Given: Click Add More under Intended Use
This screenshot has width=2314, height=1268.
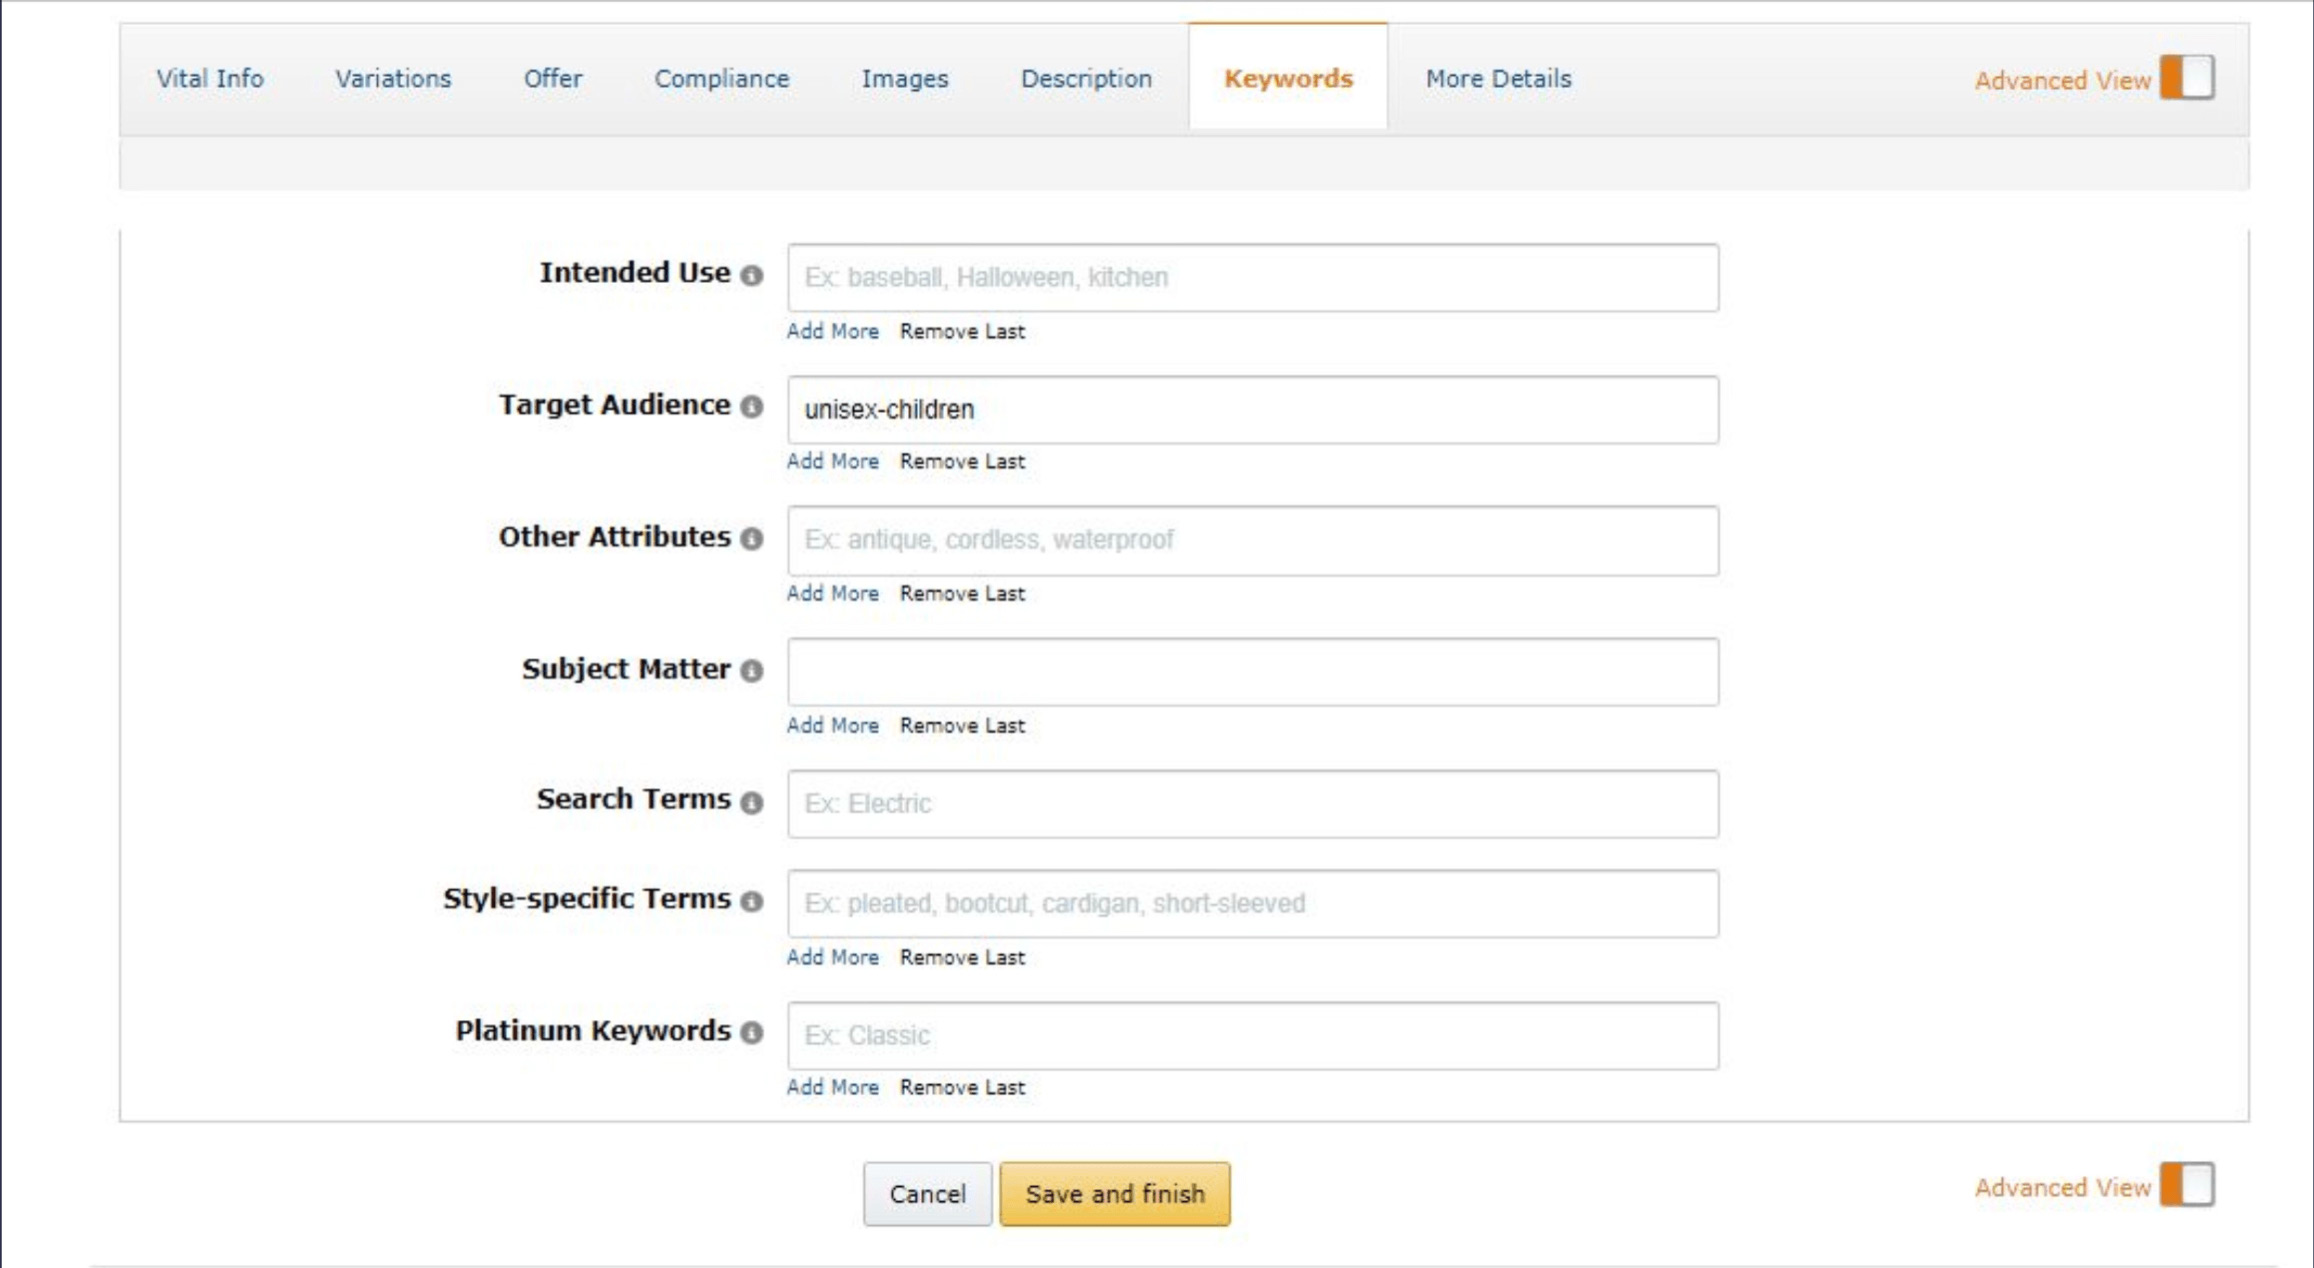Looking at the screenshot, I should click(x=833, y=331).
